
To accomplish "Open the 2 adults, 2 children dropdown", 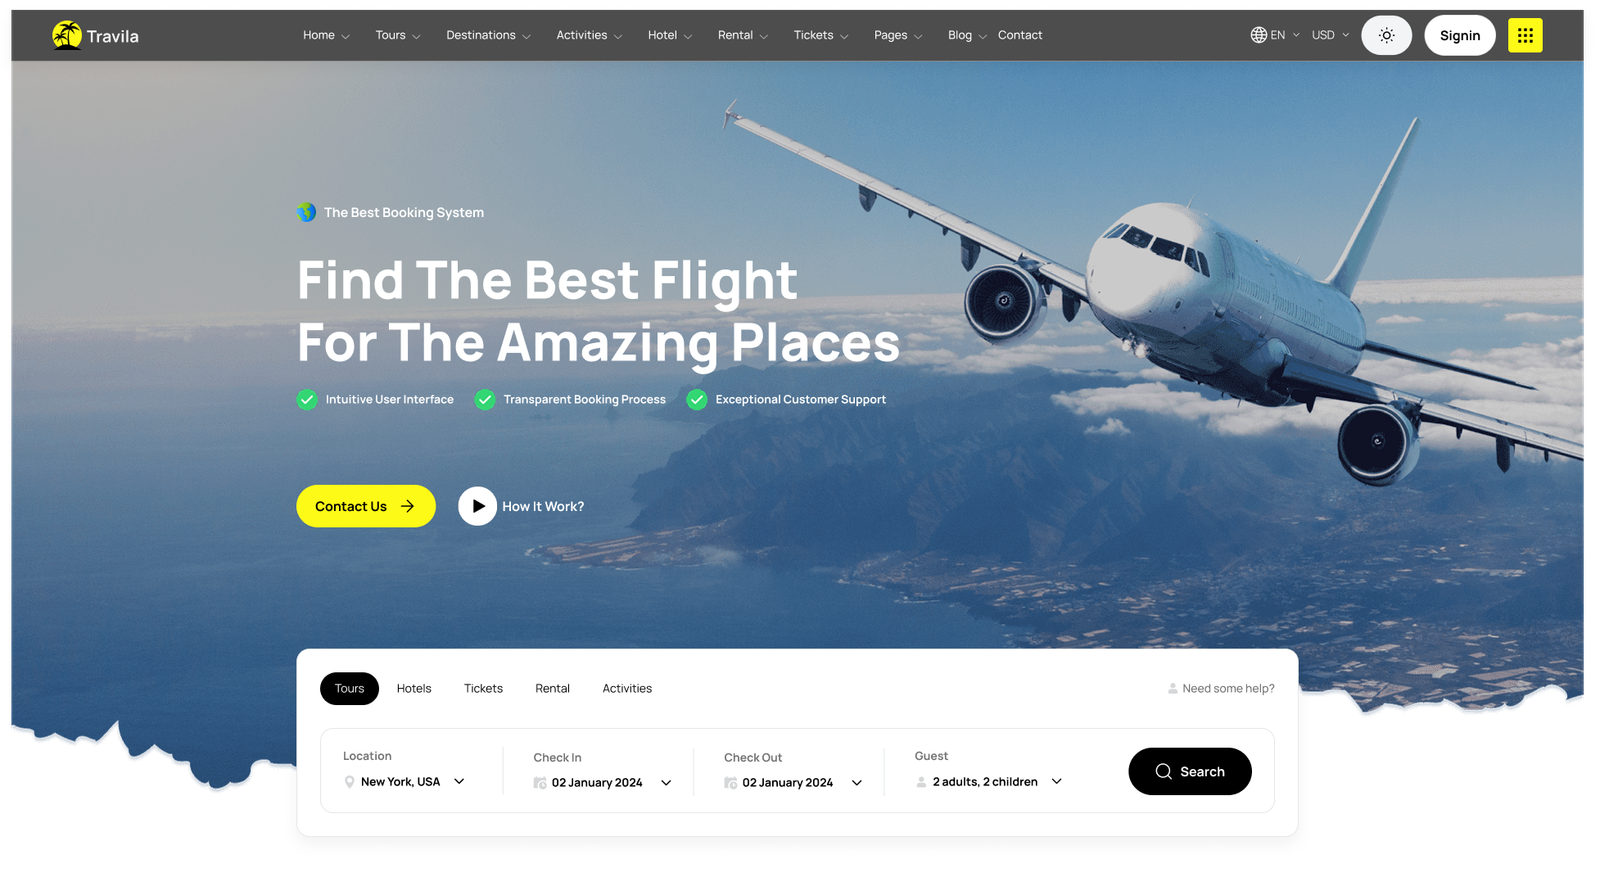I will (989, 782).
